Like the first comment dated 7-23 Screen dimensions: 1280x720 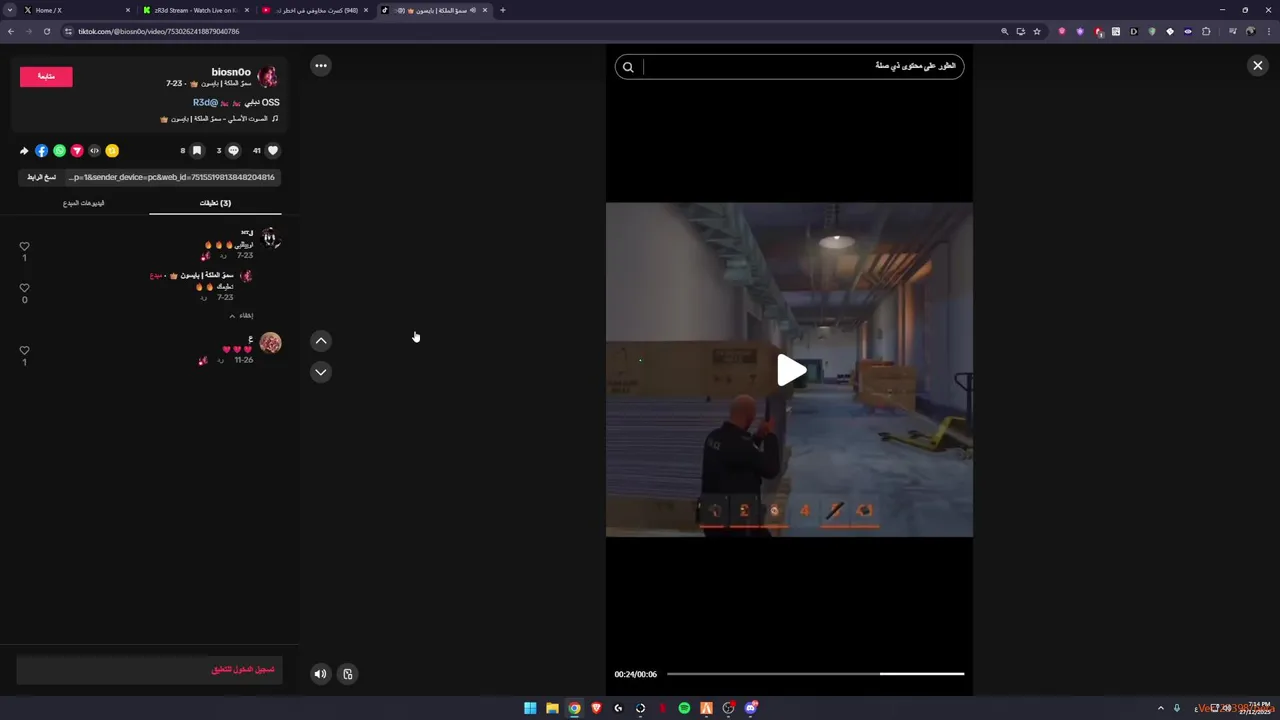(24, 246)
